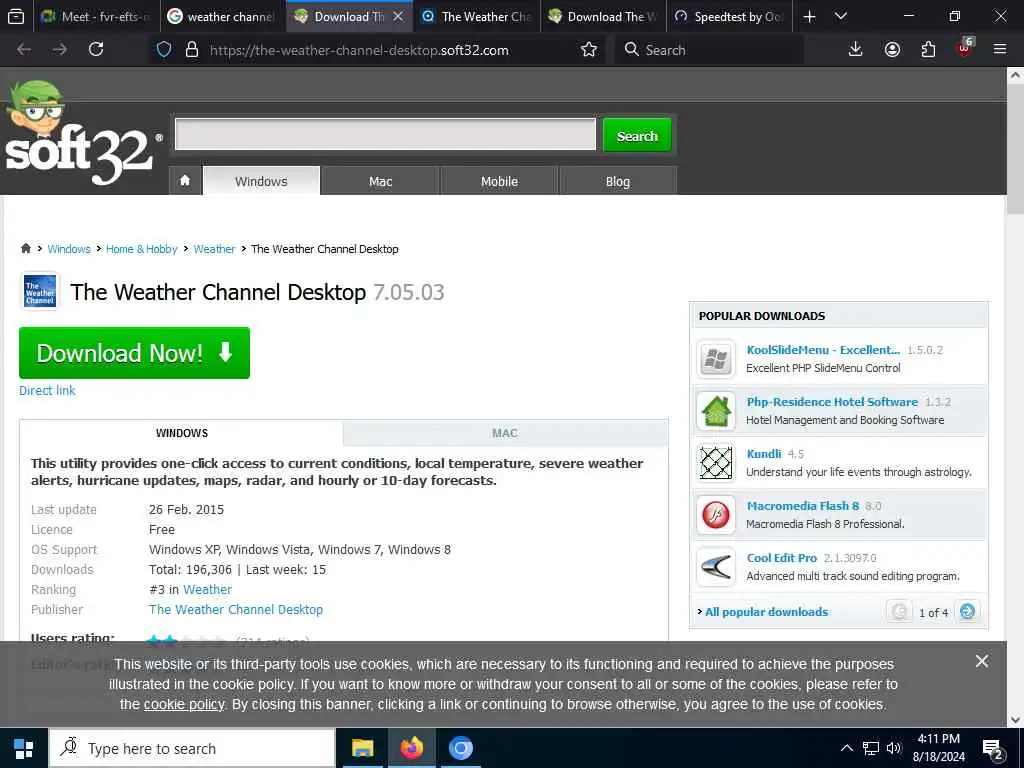Open the Firefox account icon
The height and width of the screenshot is (768, 1024).
pos(892,49)
